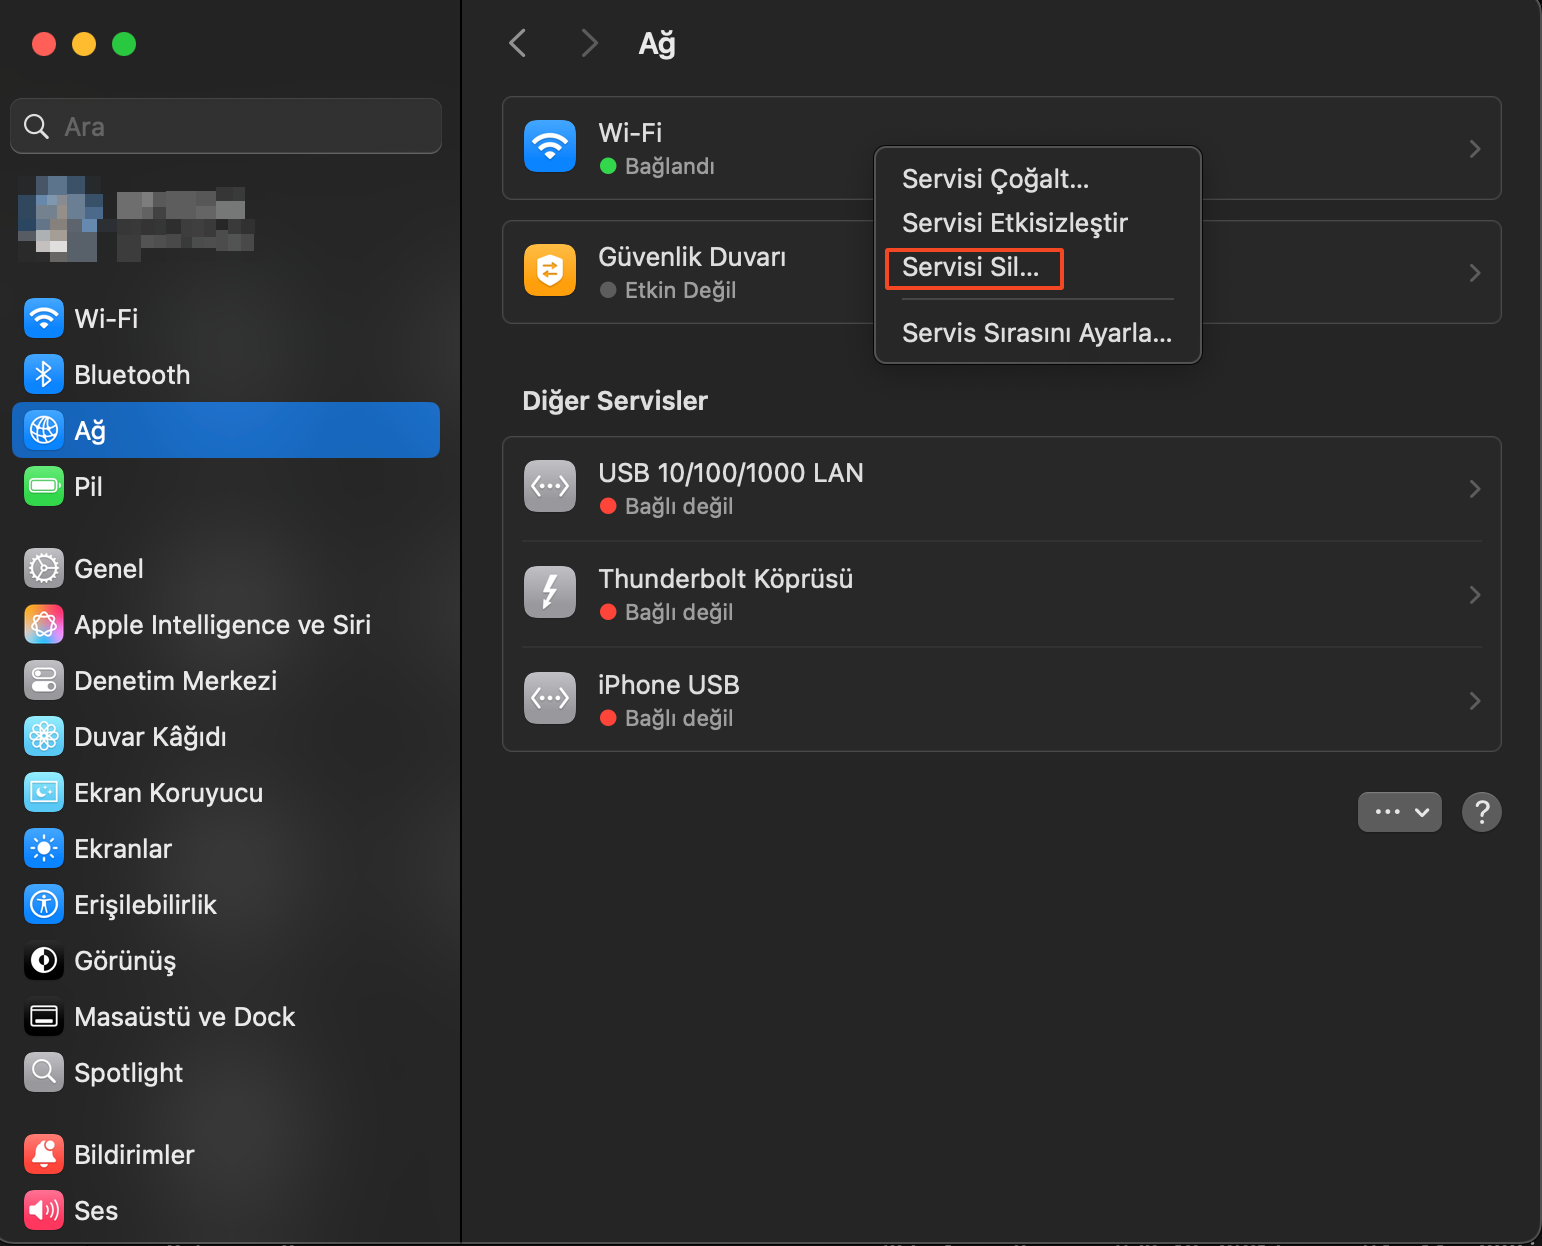The image size is (1542, 1246).
Task: Click the Thunderbolt Köprüsü lightning icon
Action: point(550,593)
